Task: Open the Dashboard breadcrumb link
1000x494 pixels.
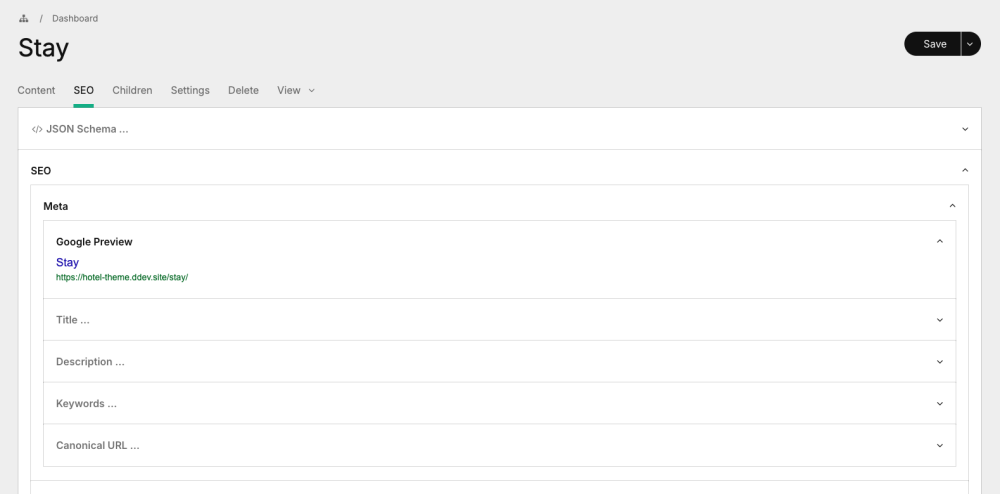Action: tap(75, 19)
